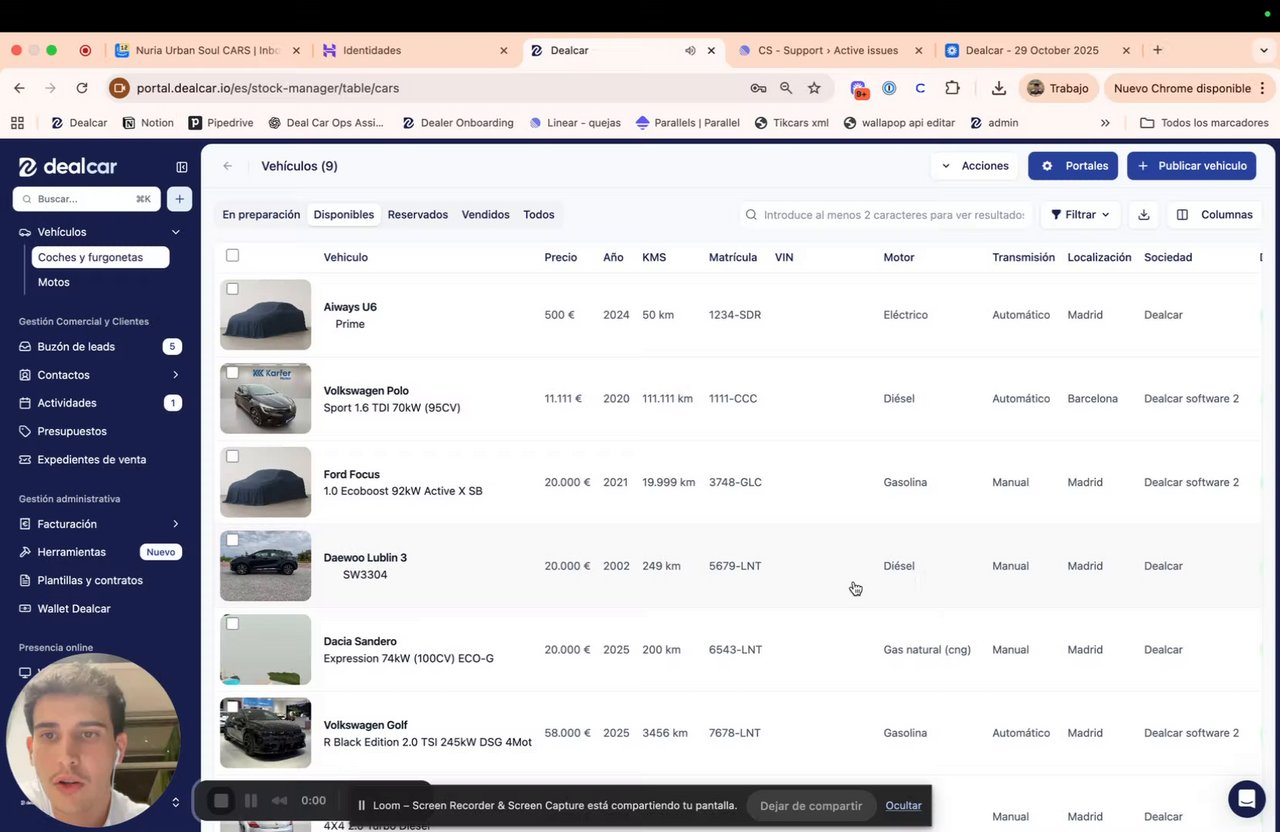Open the Portales settings button
This screenshot has height=832, width=1280.
1074,166
